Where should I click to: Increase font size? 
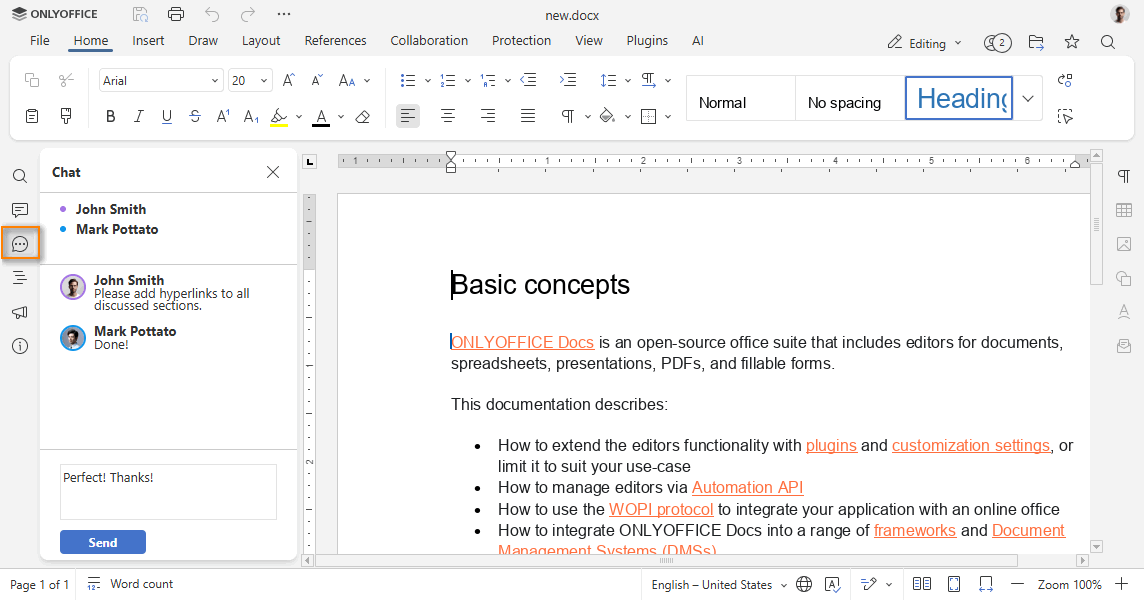pyautogui.click(x=289, y=80)
